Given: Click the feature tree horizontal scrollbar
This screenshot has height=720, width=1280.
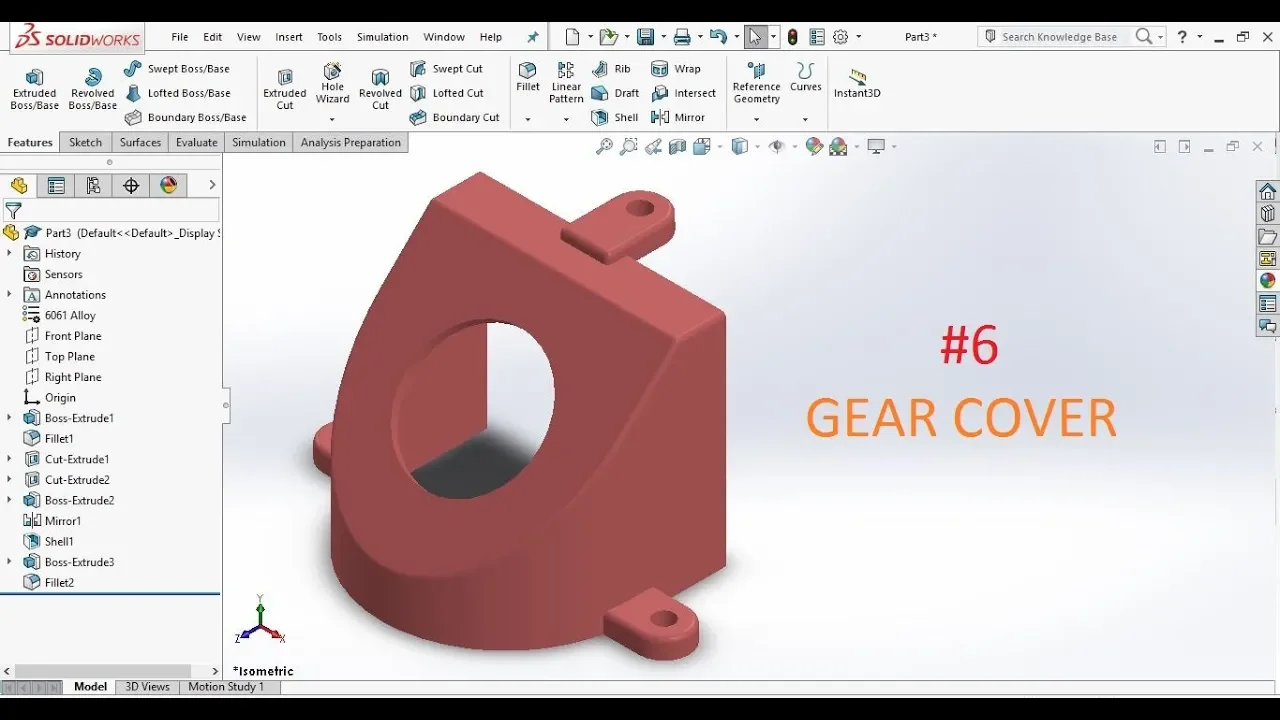Looking at the screenshot, I should [101, 671].
